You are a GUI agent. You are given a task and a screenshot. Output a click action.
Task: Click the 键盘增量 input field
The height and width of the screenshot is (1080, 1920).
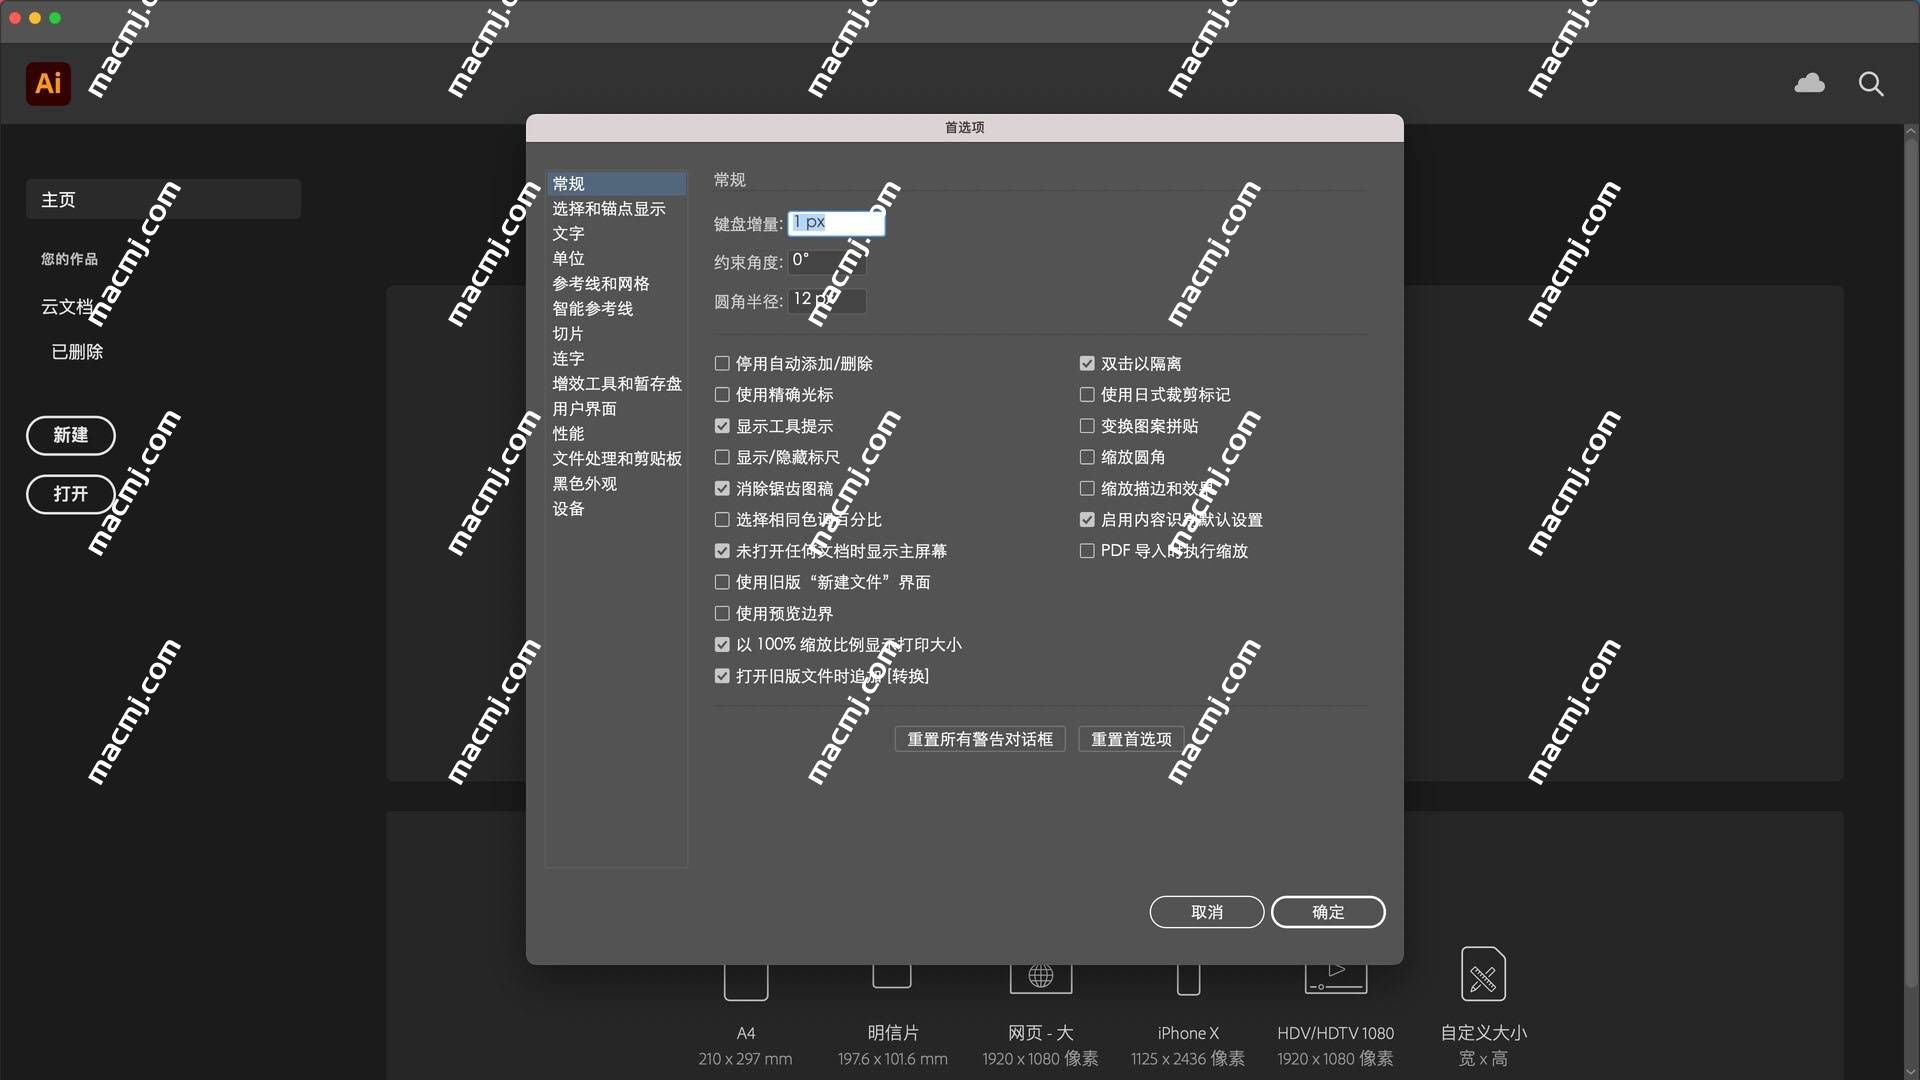pyautogui.click(x=836, y=223)
